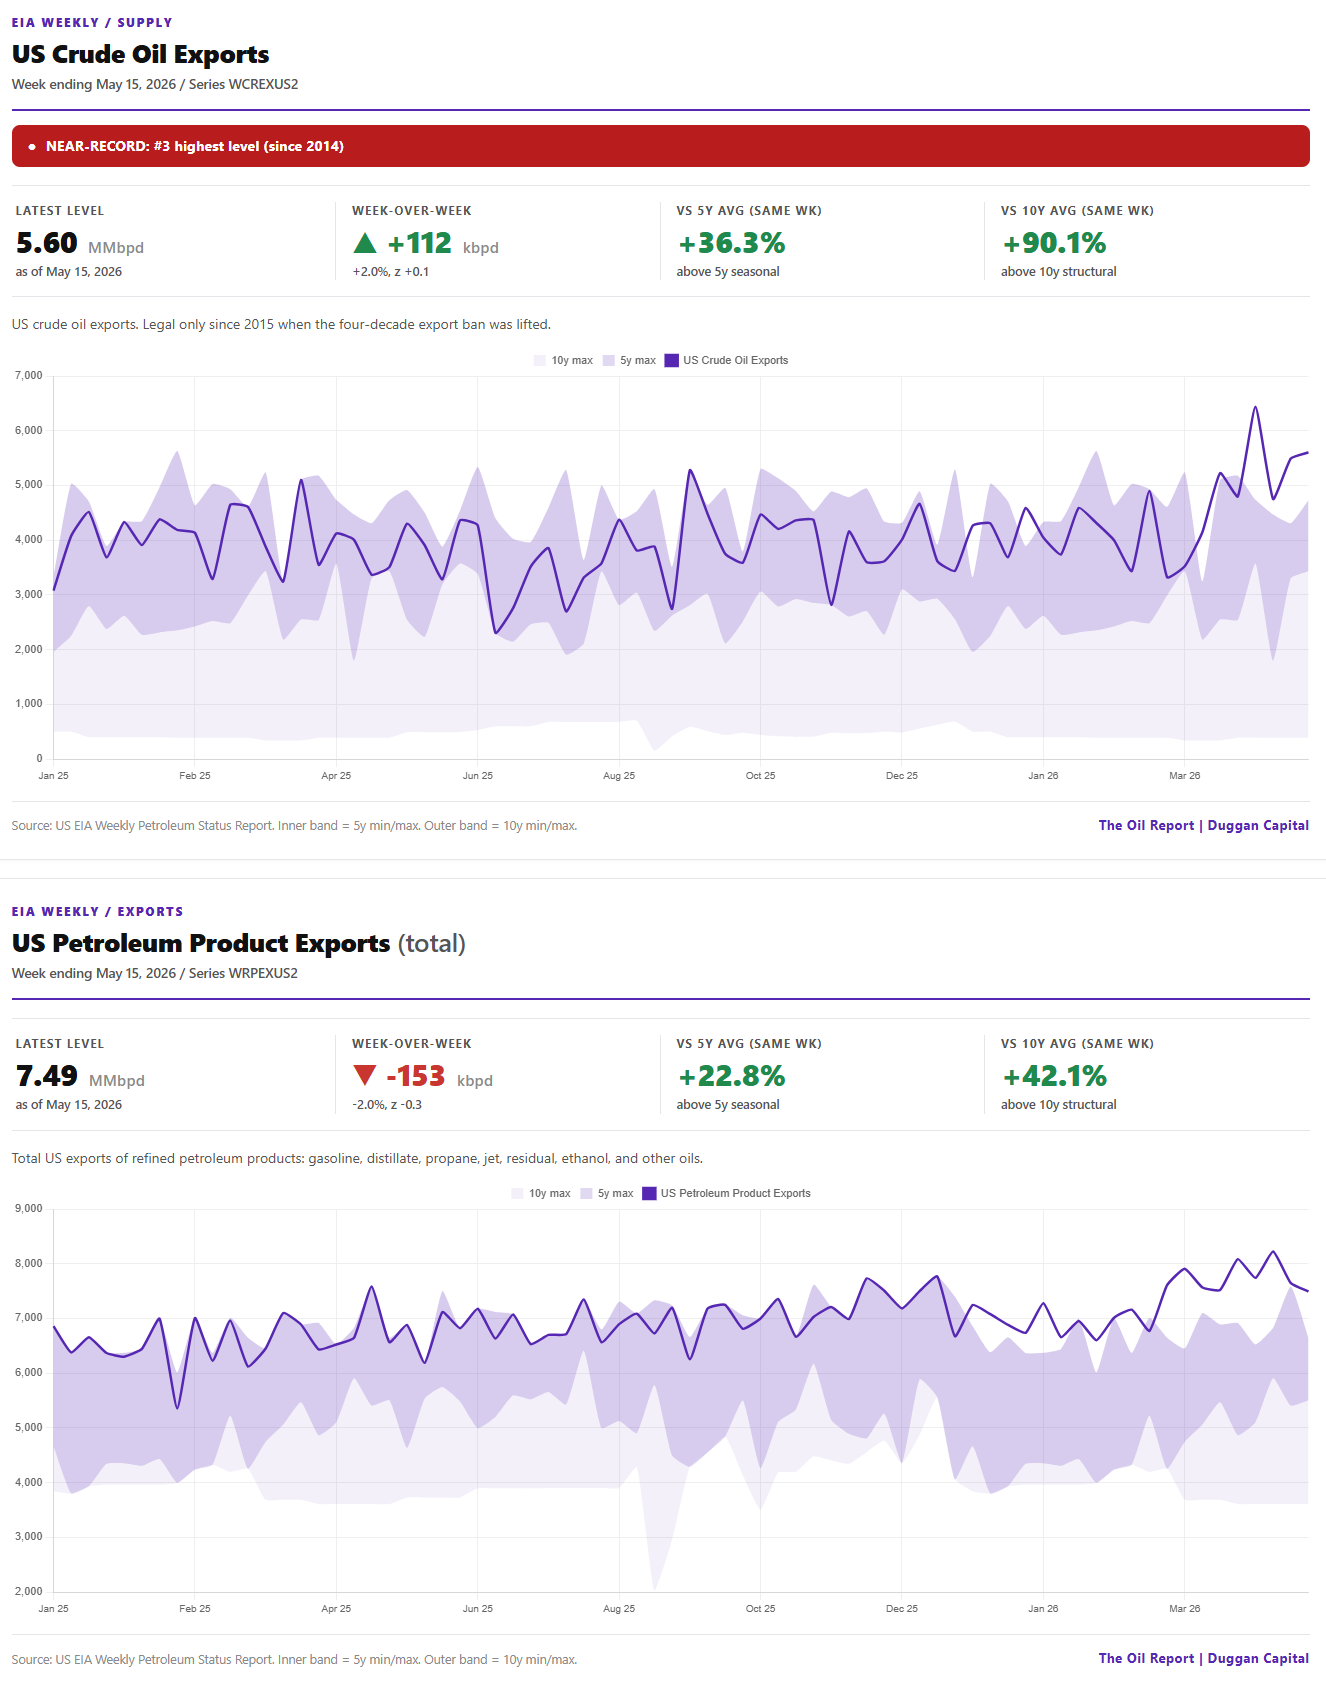Click 5y max legend swatch in petroleum chart
The width and height of the screenshot is (1326, 1691).
pyautogui.click(x=586, y=1194)
